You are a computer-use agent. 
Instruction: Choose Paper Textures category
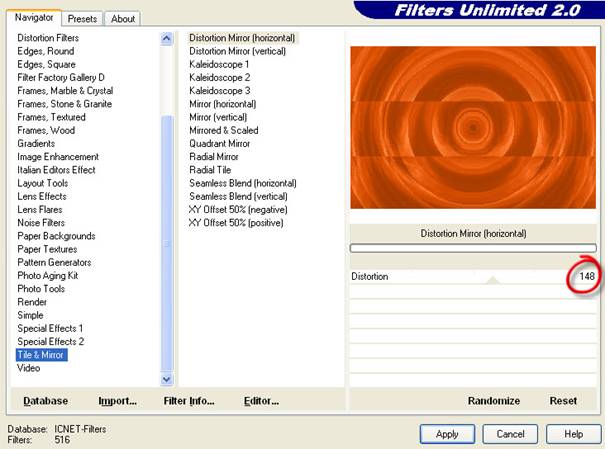click(47, 249)
